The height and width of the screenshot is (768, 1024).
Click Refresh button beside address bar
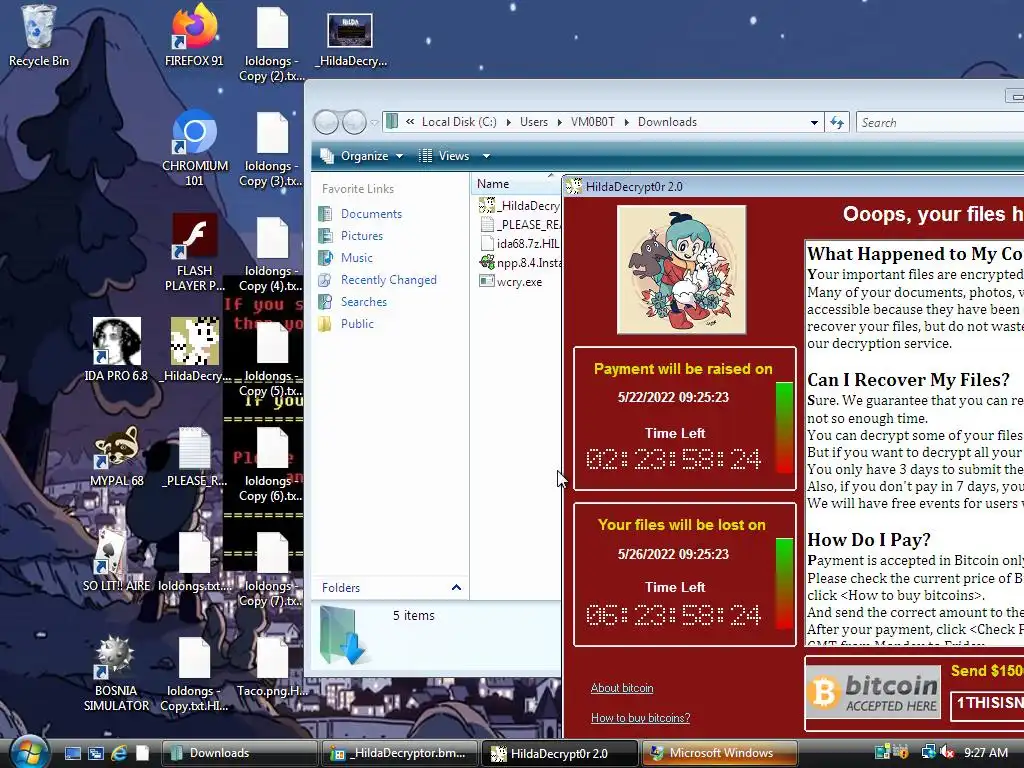[837, 122]
